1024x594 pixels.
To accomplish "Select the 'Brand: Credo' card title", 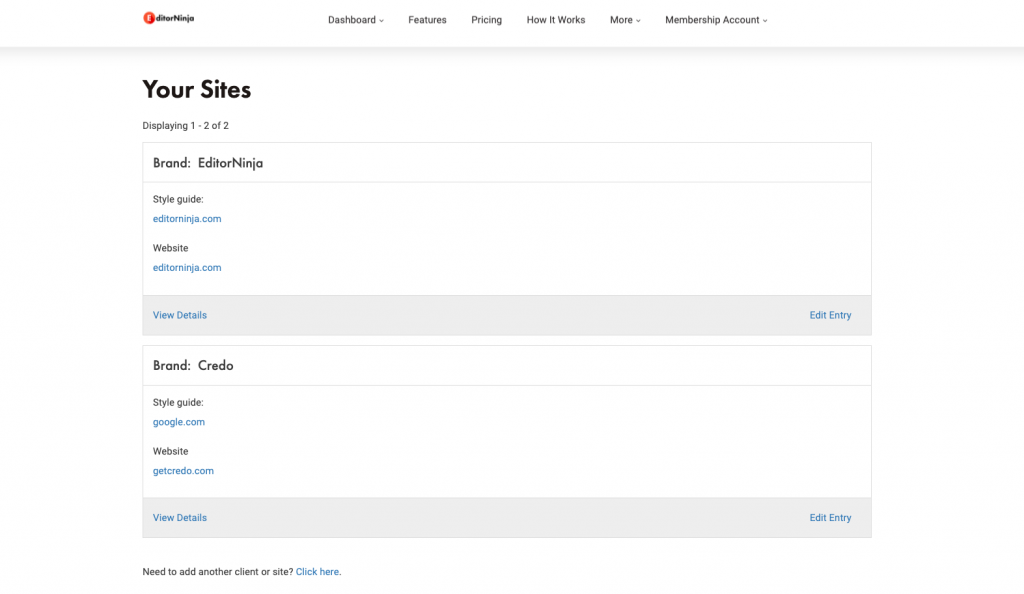I will click(193, 366).
